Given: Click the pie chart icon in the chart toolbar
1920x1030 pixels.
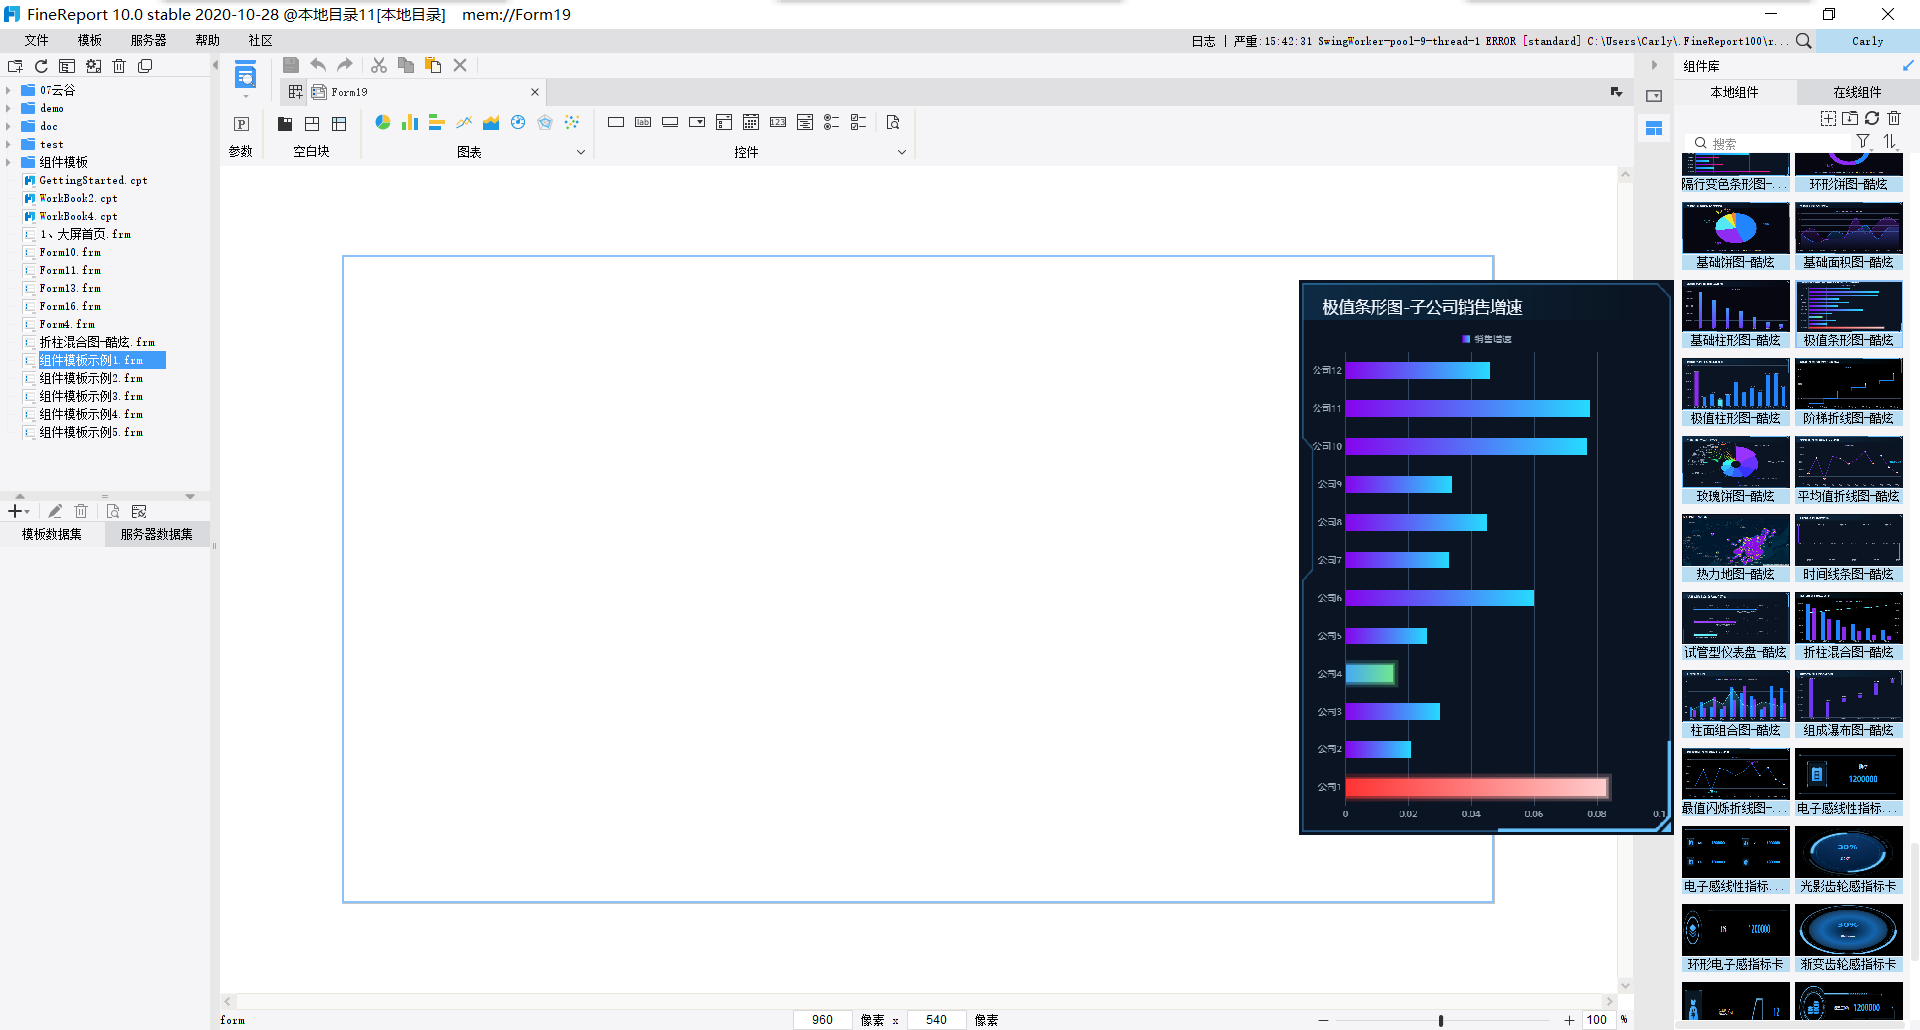Looking at the screenshot, I should pyautogui.click(x=383, y=122).
